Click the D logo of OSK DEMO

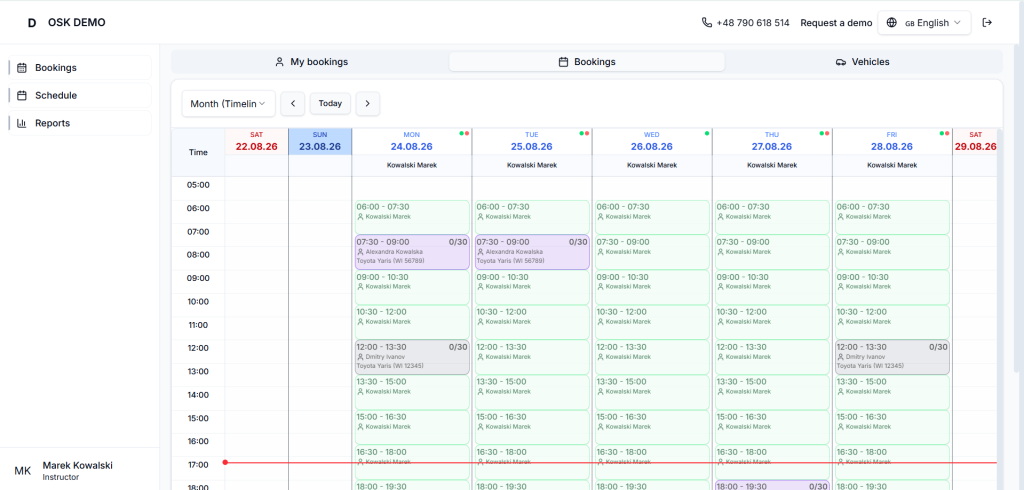pyautogui.click(x=31, y=22)
